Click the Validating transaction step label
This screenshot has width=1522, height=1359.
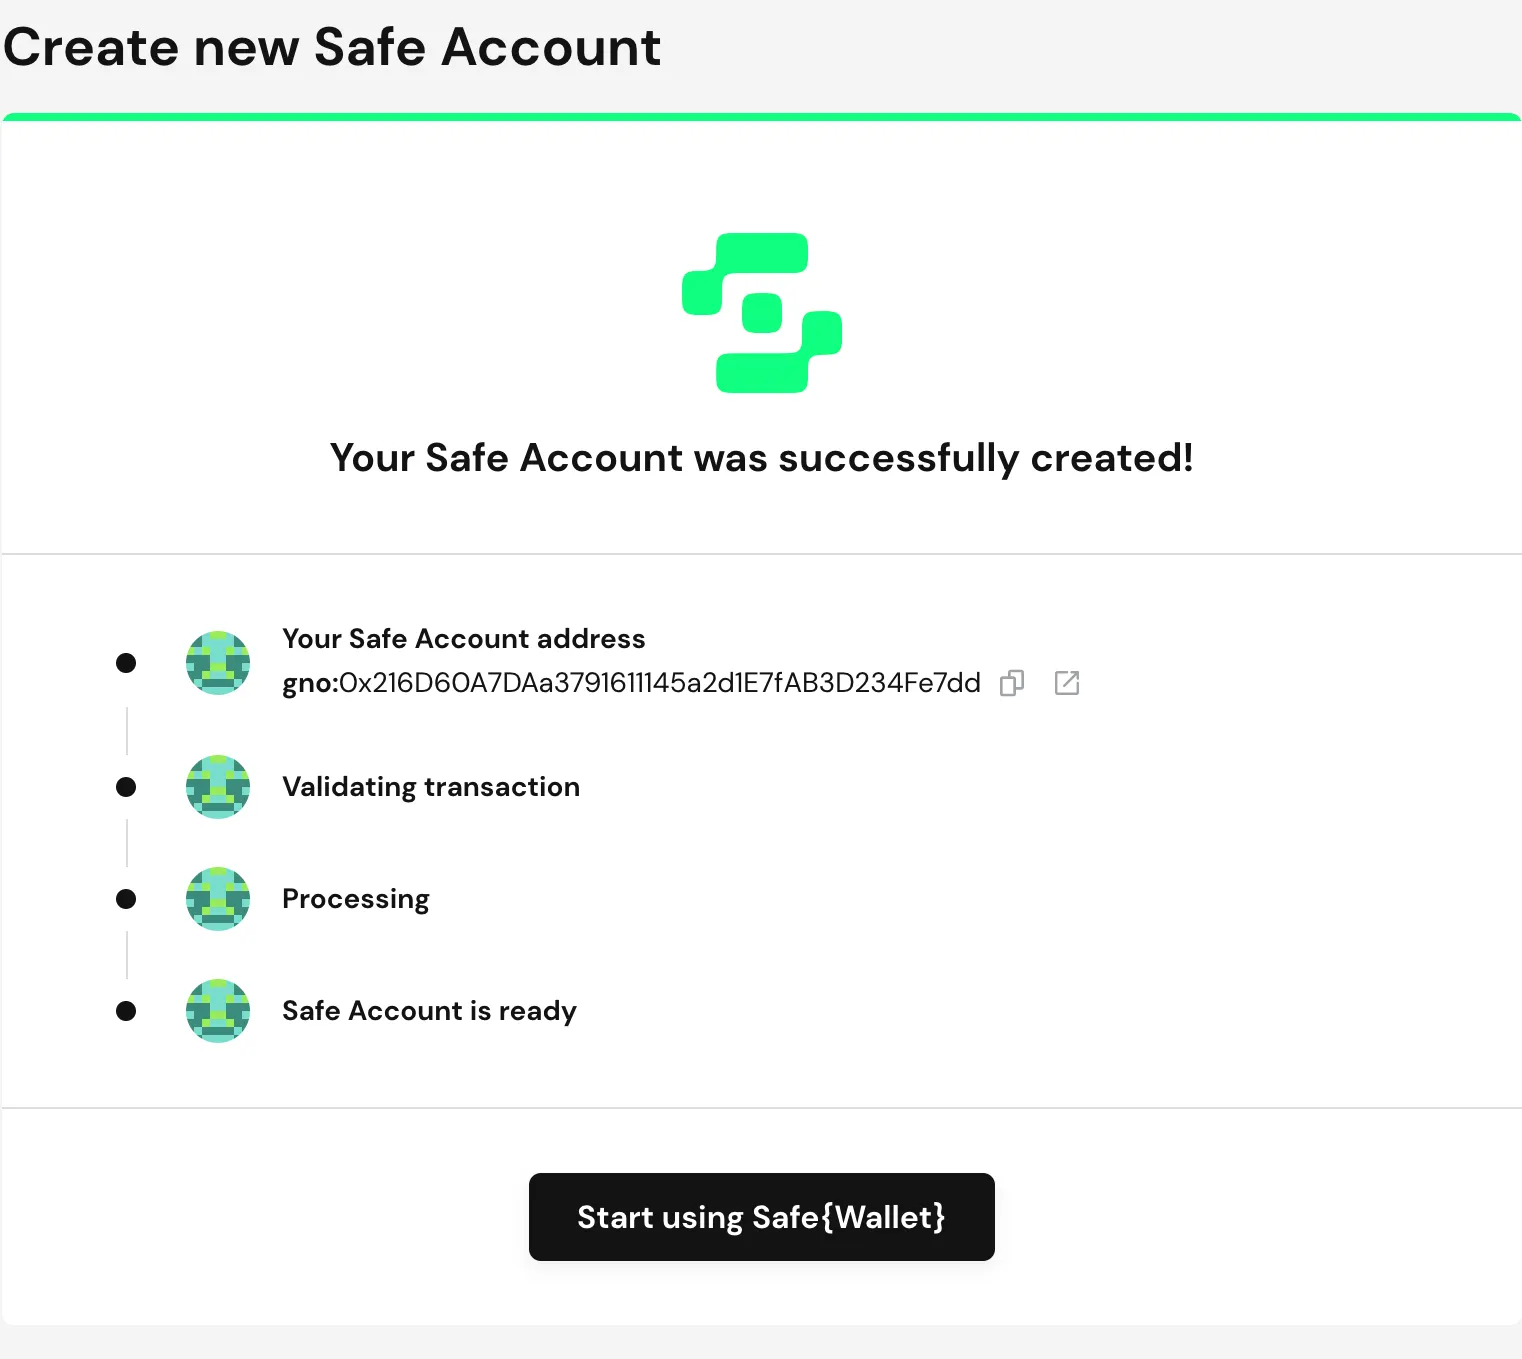click(431, 787)
